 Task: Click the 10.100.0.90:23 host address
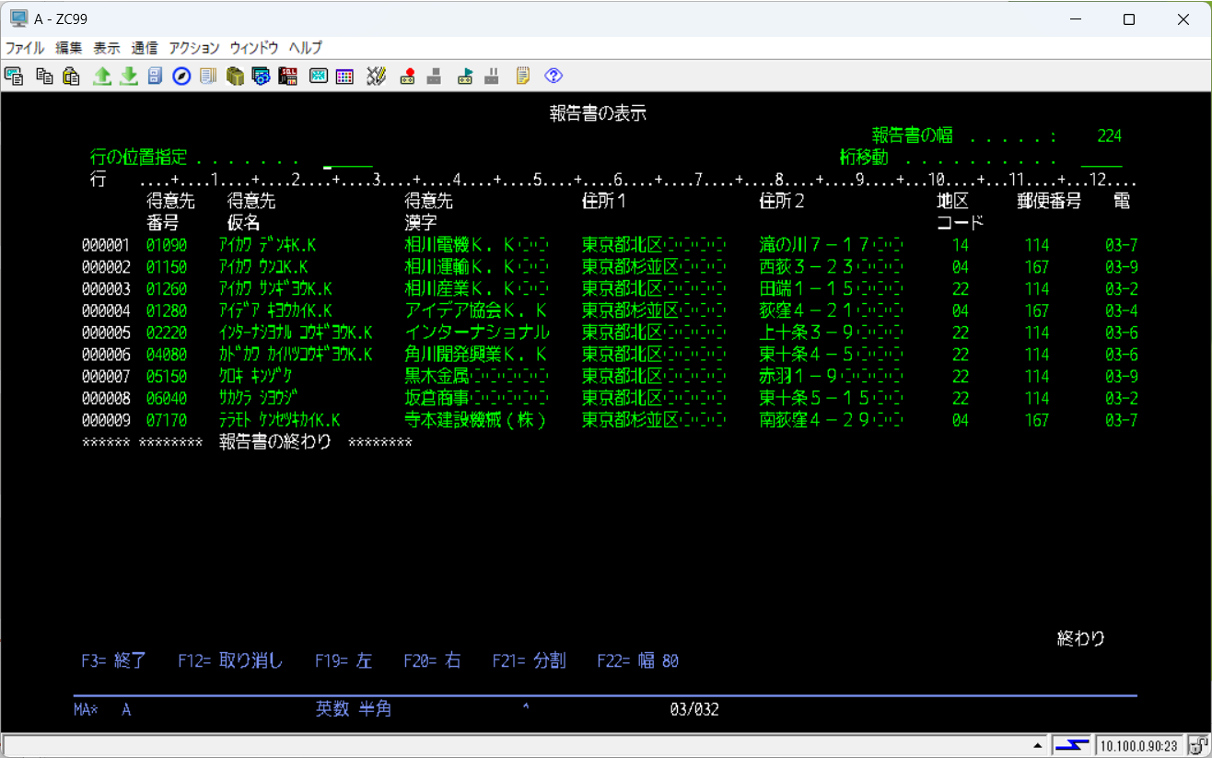pos(1140,746)
